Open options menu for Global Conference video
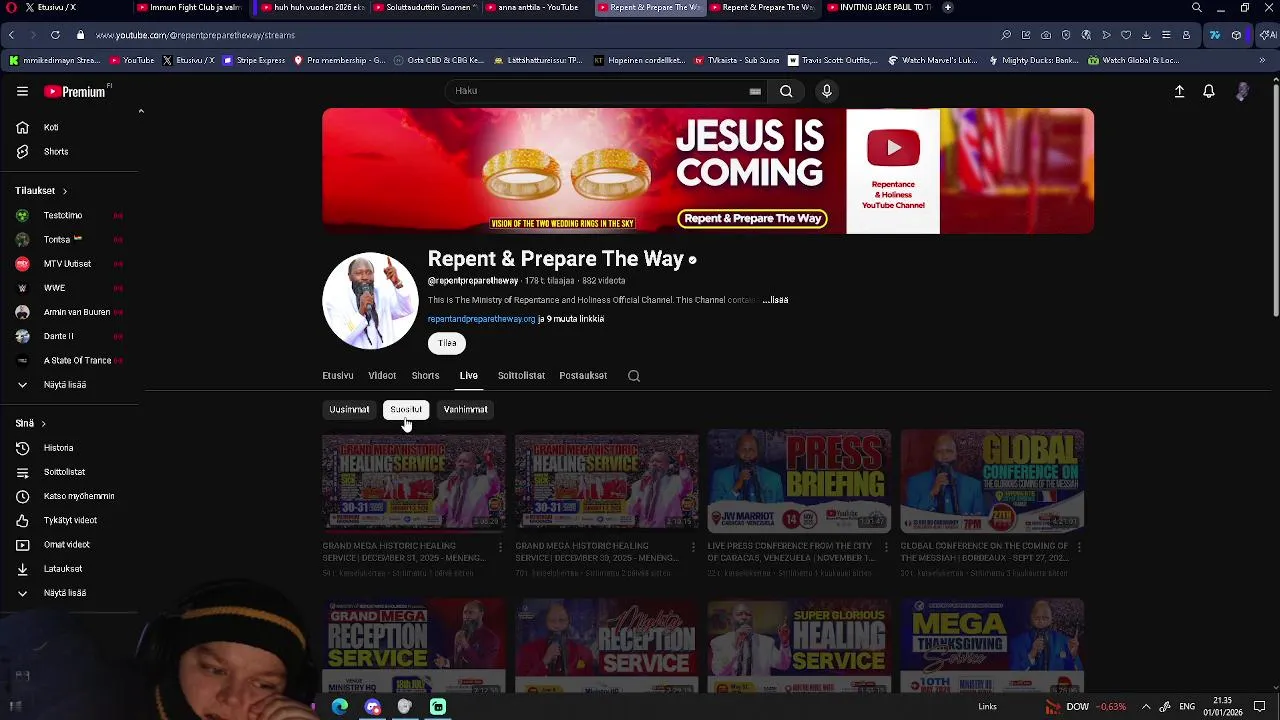This screenshot has height=720, width=1280. point(1078,547)
